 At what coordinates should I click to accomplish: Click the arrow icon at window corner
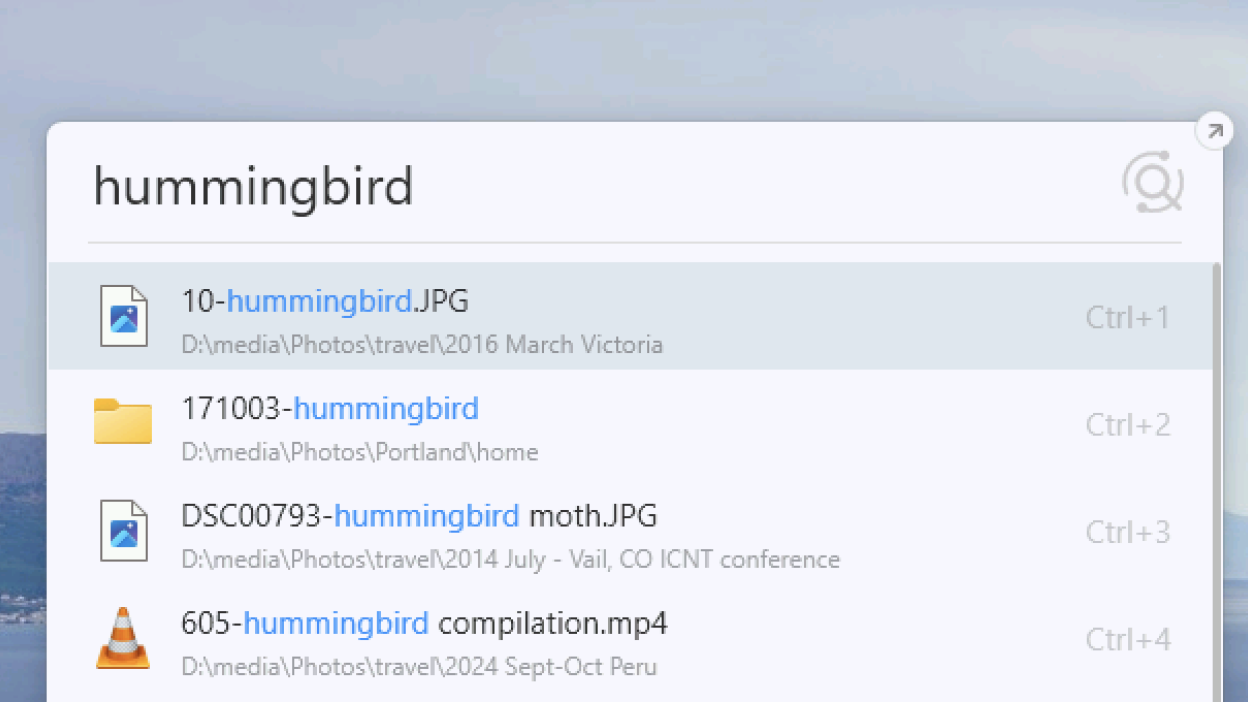(1214, 131)
